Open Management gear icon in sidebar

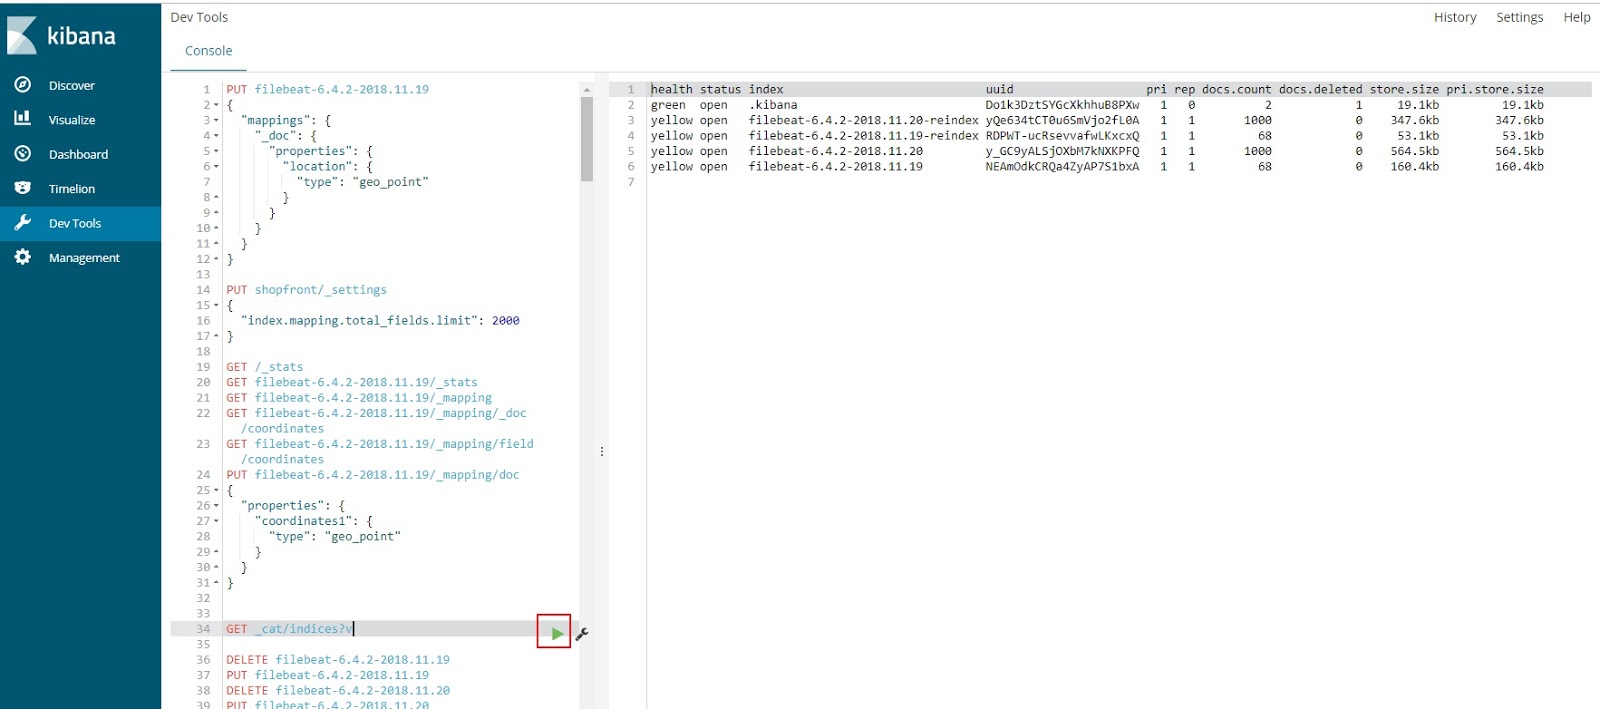[x=23, y=257]
